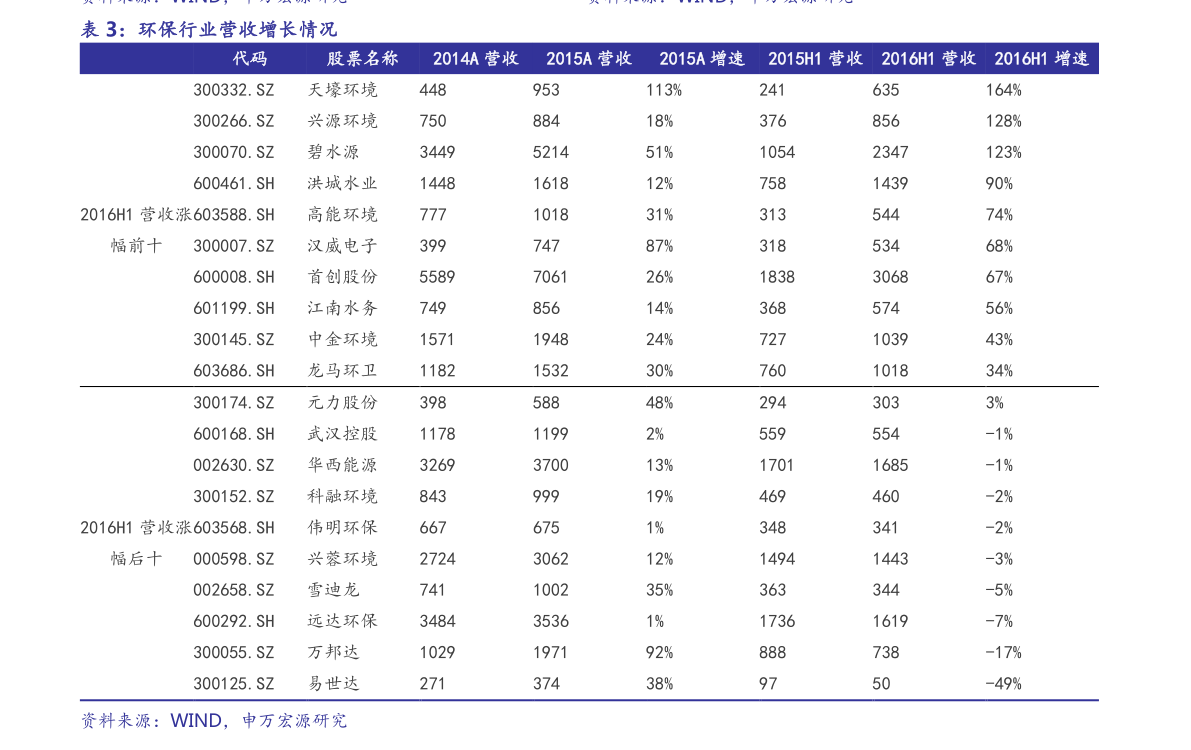Viewport: 1191px width, 750px height.
Task: Click the 2015A 增速 column header
Action: tap(702, 59)
